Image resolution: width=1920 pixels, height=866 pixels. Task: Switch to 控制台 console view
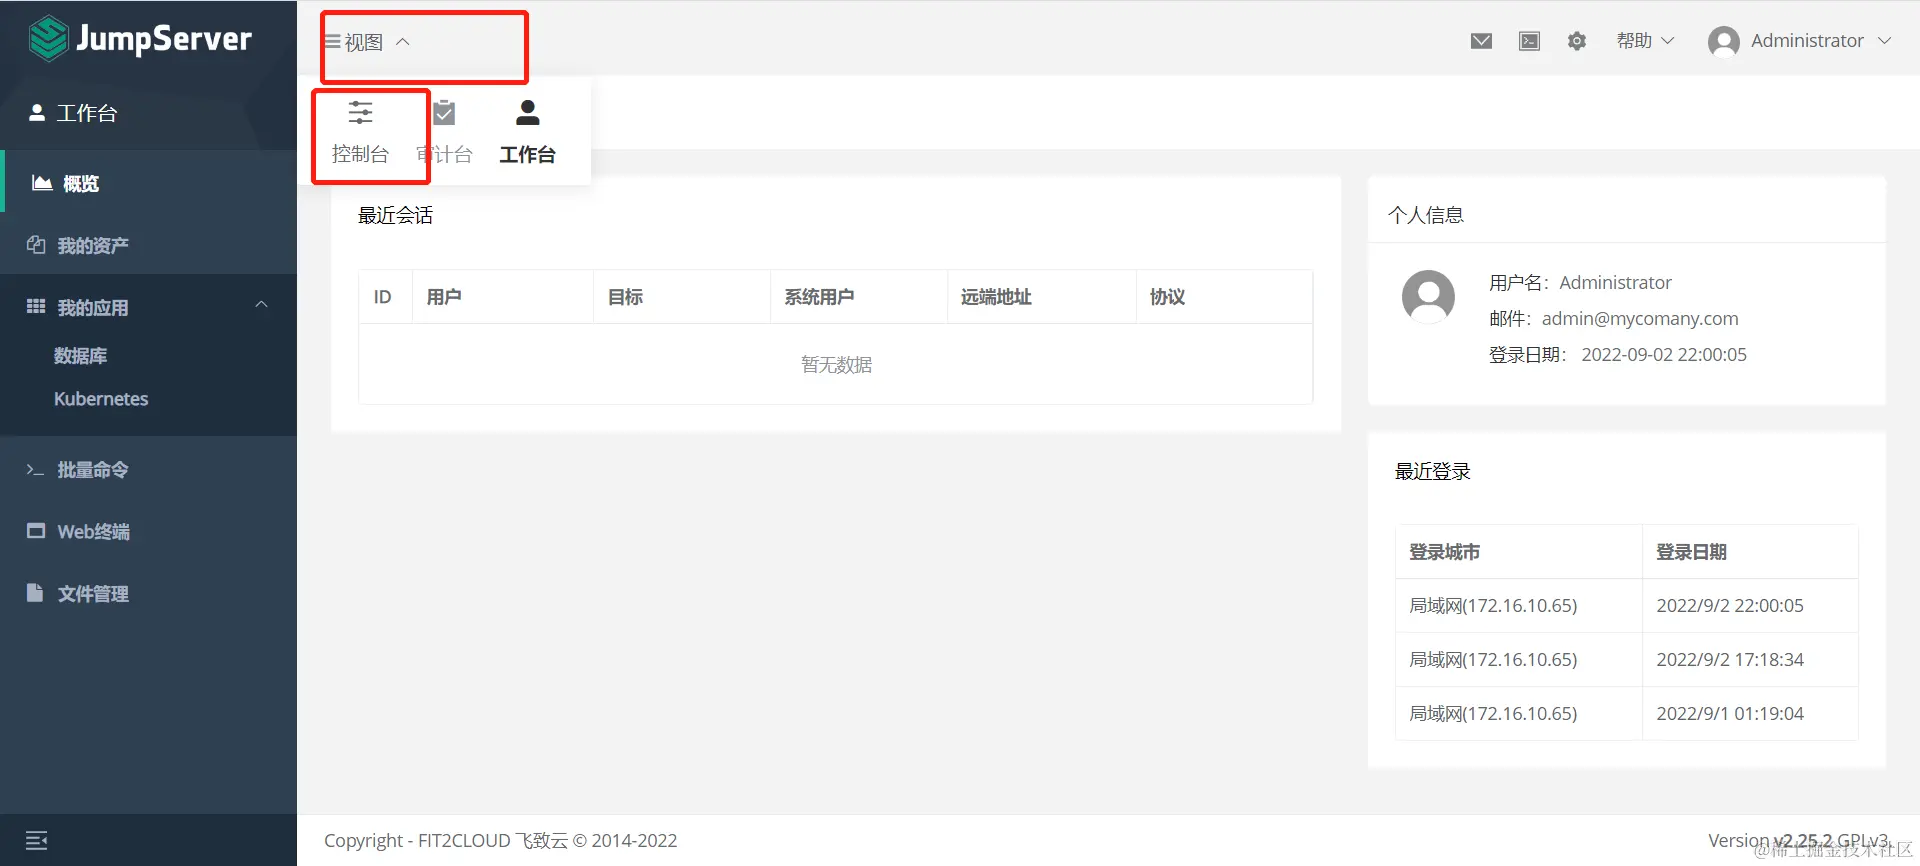click(x=360, y=131)
